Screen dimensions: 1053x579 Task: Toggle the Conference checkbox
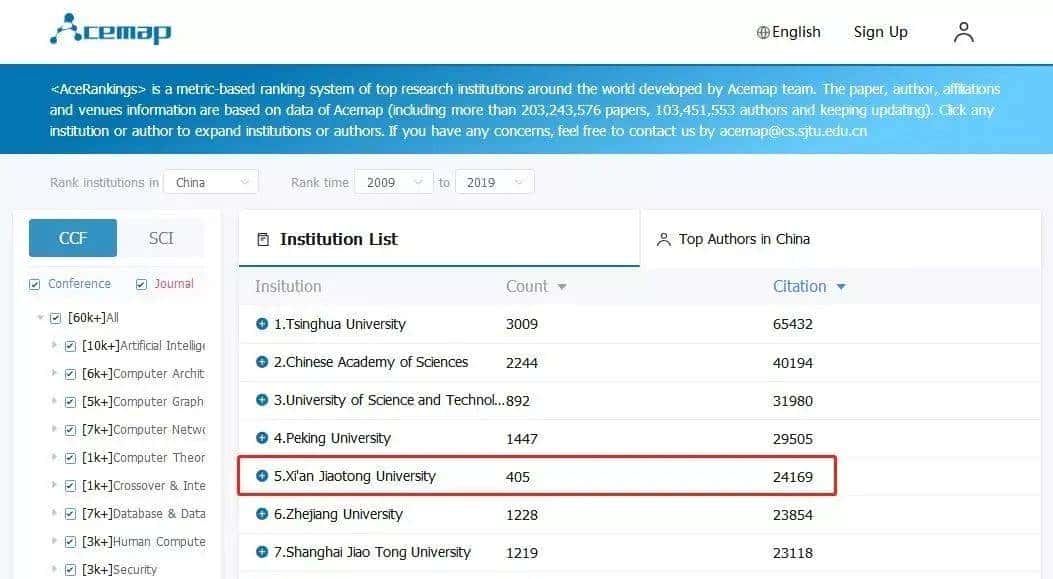(35, 284)
